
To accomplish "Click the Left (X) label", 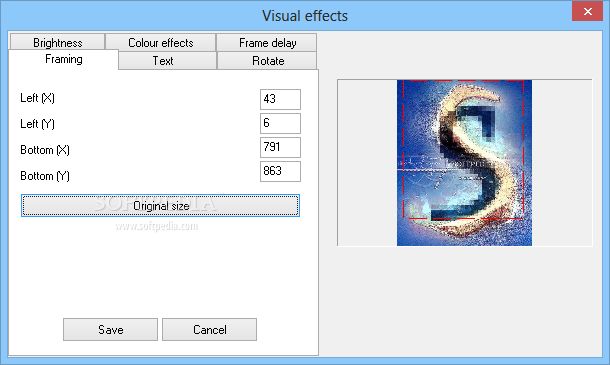I will click(x=37, y=98).
